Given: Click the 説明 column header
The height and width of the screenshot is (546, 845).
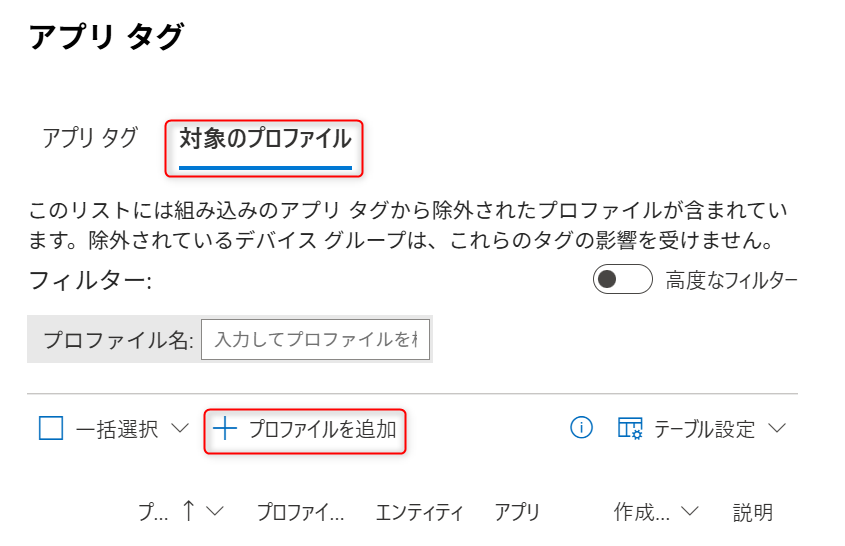Looking at the screenshot, I should pos(753,512).
